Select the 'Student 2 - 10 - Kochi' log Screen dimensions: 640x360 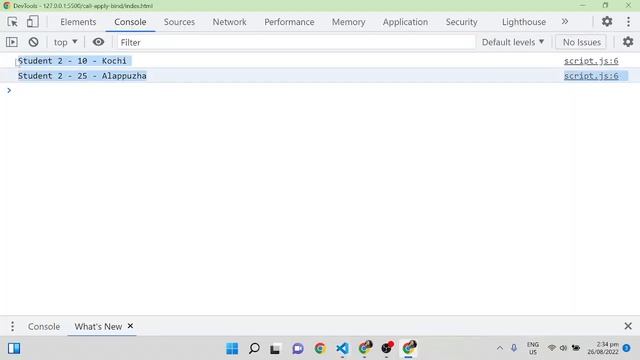click(x=73, y=61)
